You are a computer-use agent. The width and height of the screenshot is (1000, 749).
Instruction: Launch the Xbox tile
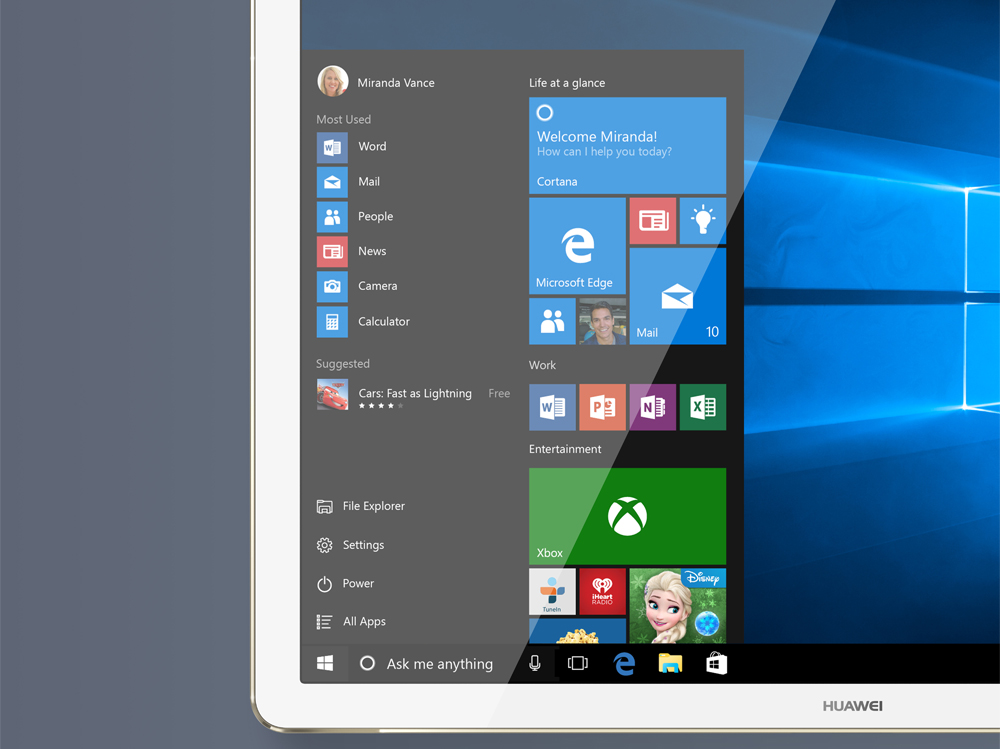coord(627,516)
